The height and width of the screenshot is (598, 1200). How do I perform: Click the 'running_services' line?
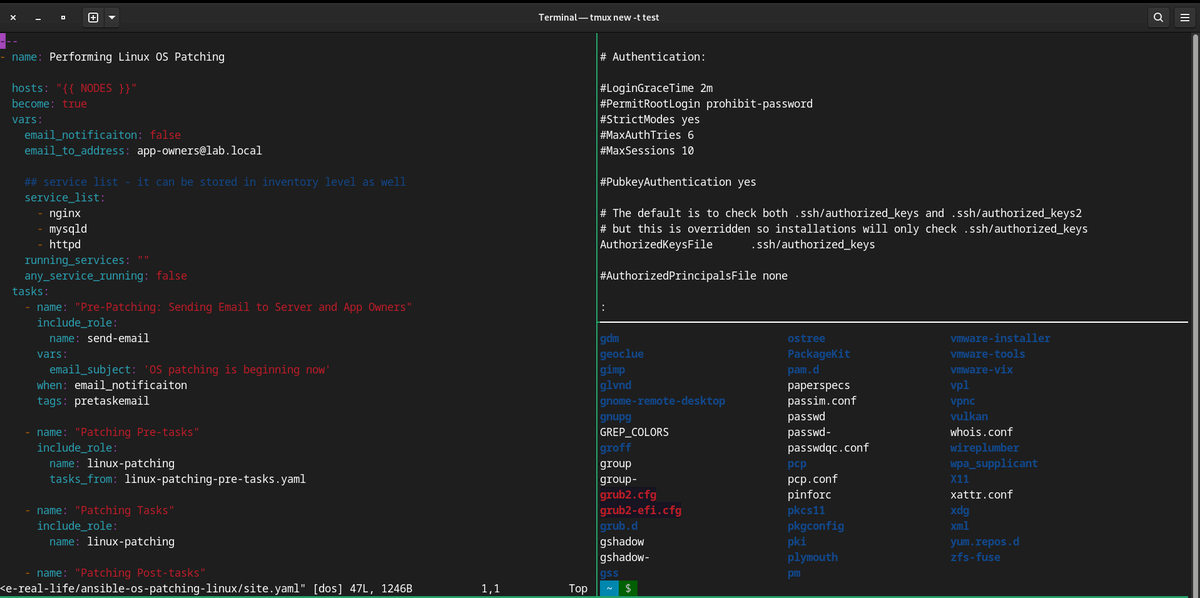87,260
